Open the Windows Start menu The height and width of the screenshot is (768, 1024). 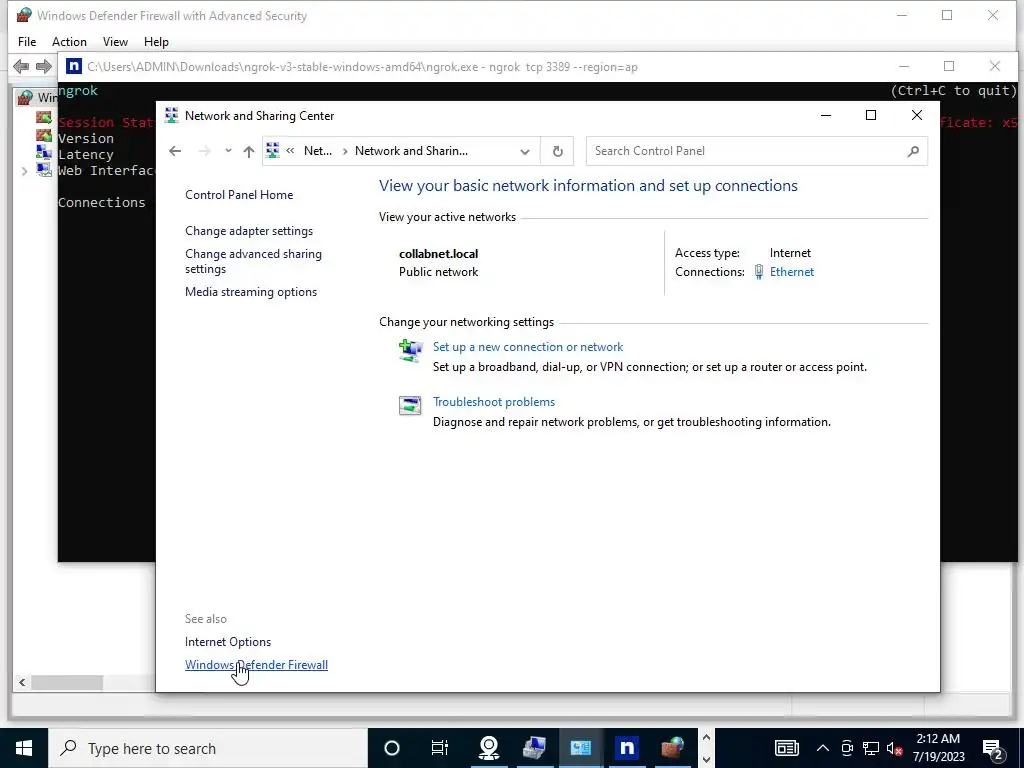pos(24,748)
